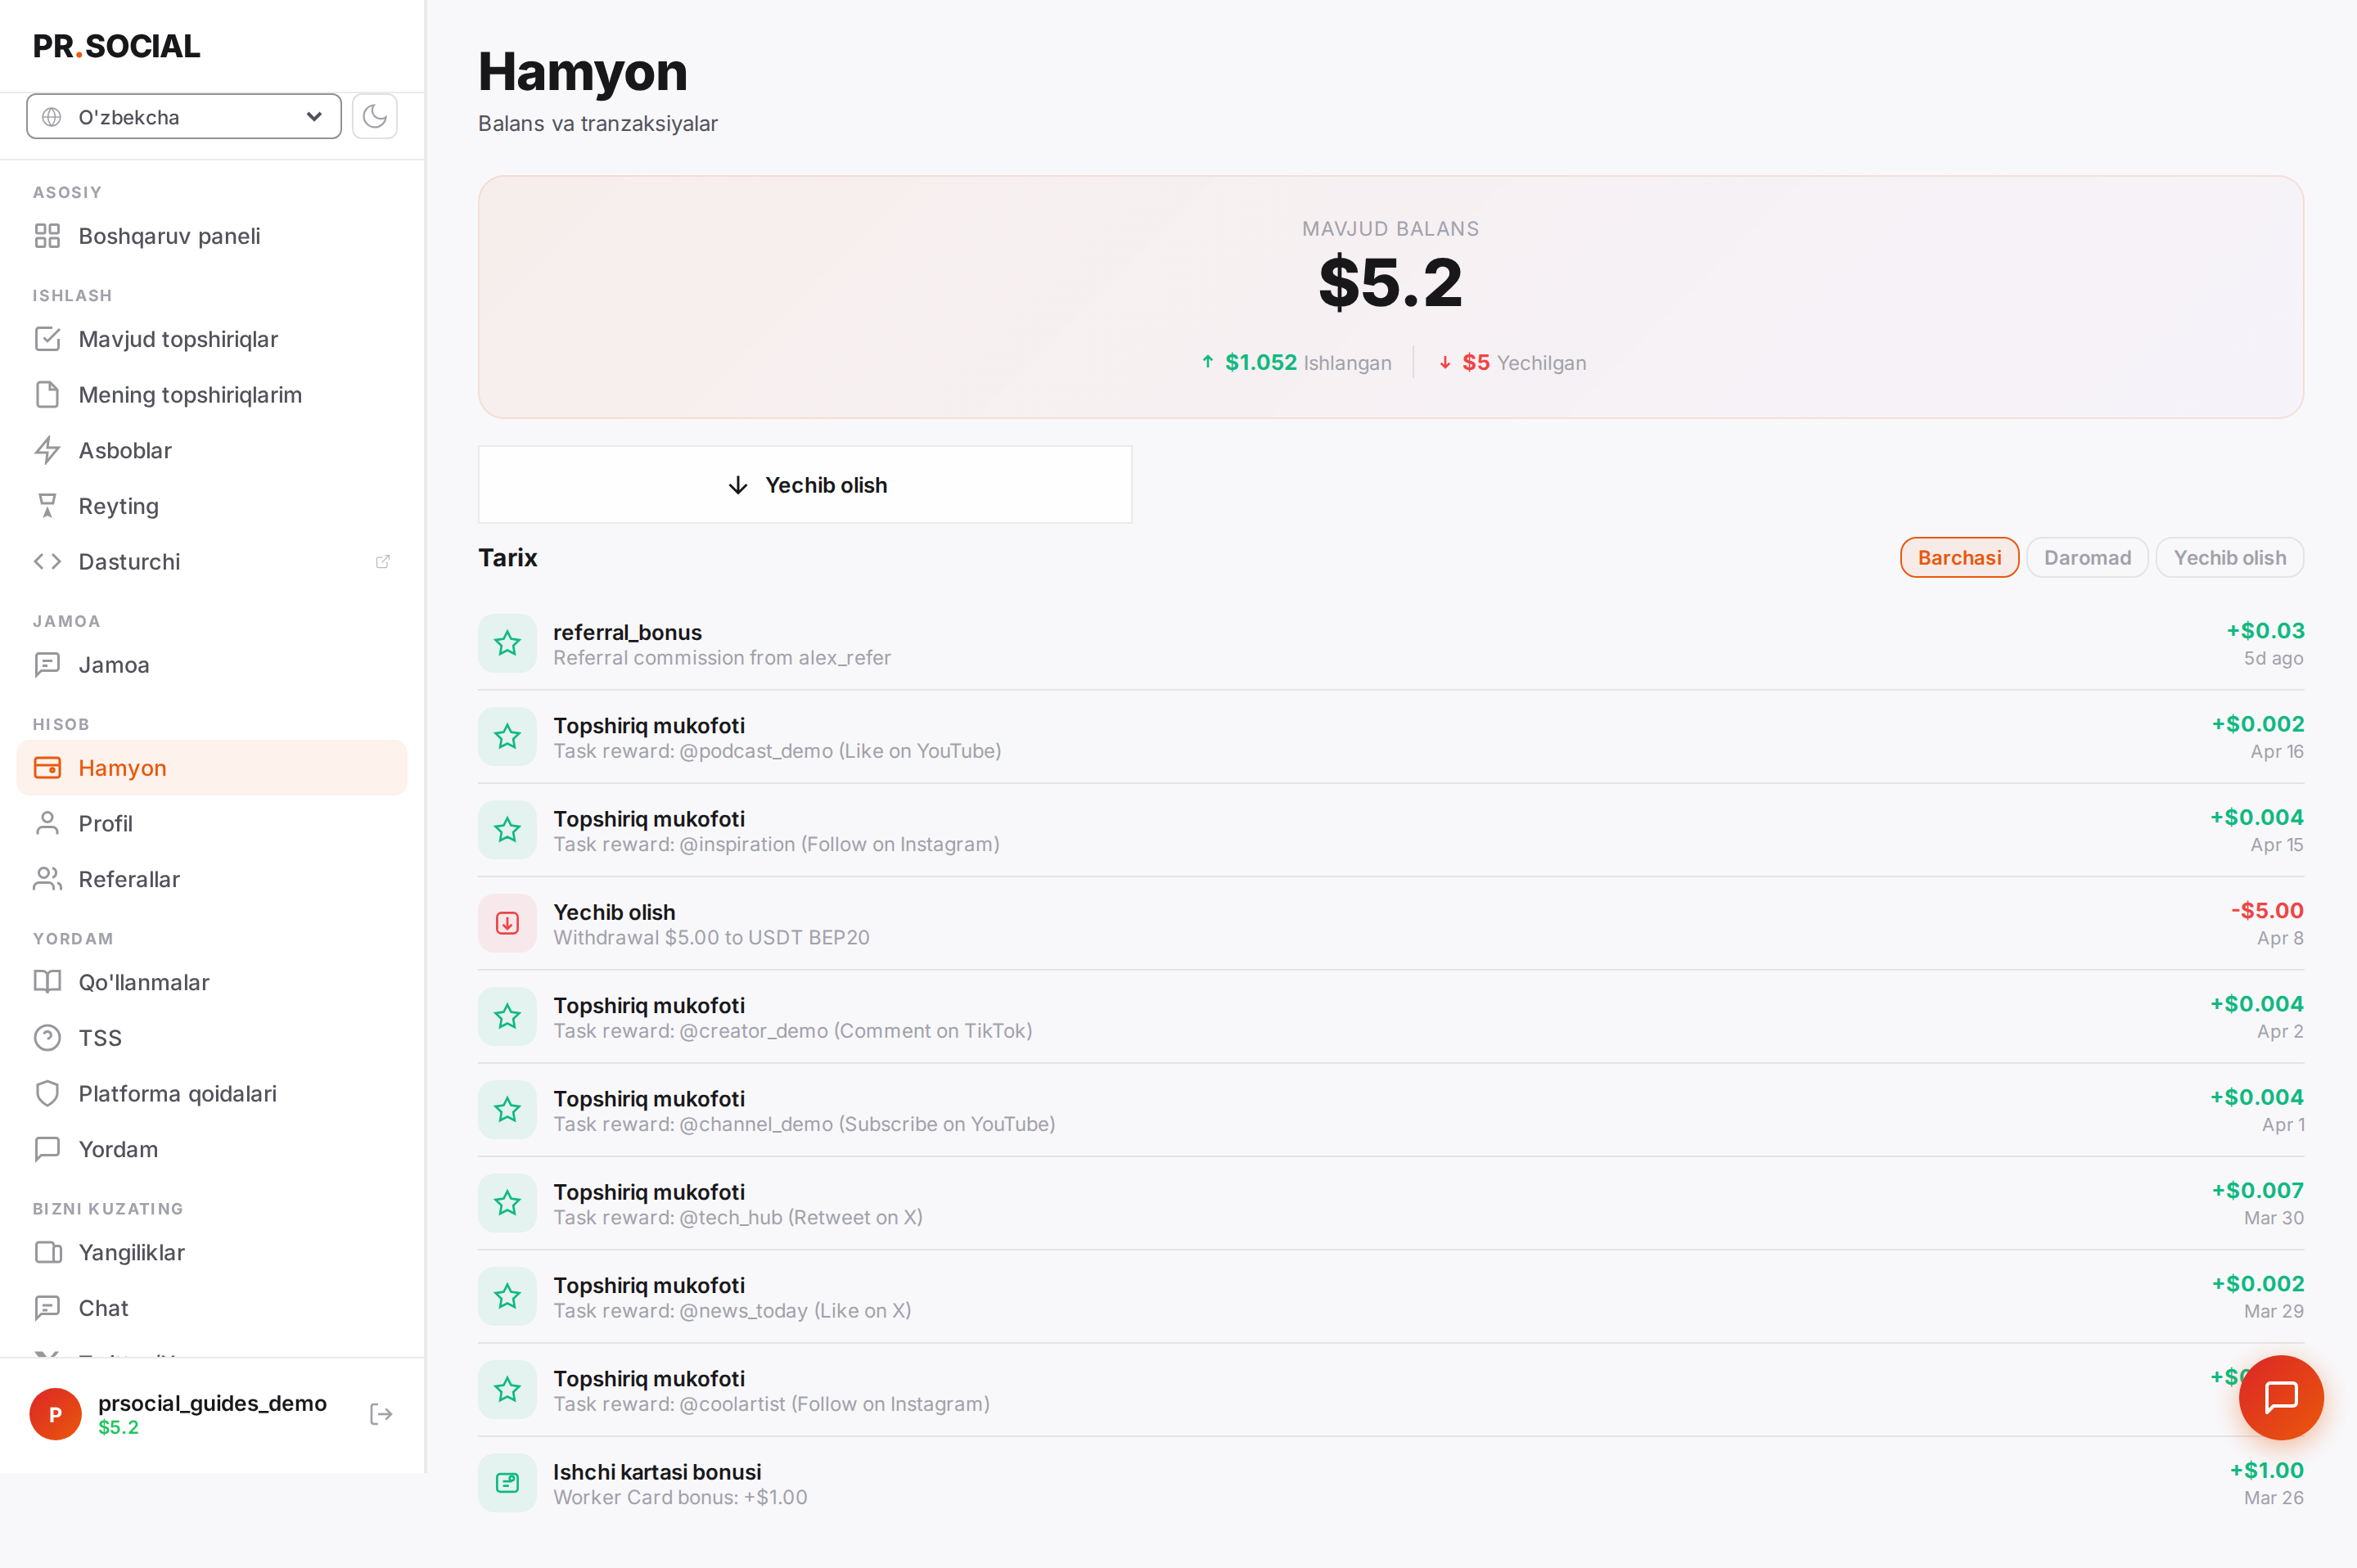The height and width of the screenshot is (1568, 2357).
Task: Click the Yechib olish withdraw button
Action: (x=805, y=485)
